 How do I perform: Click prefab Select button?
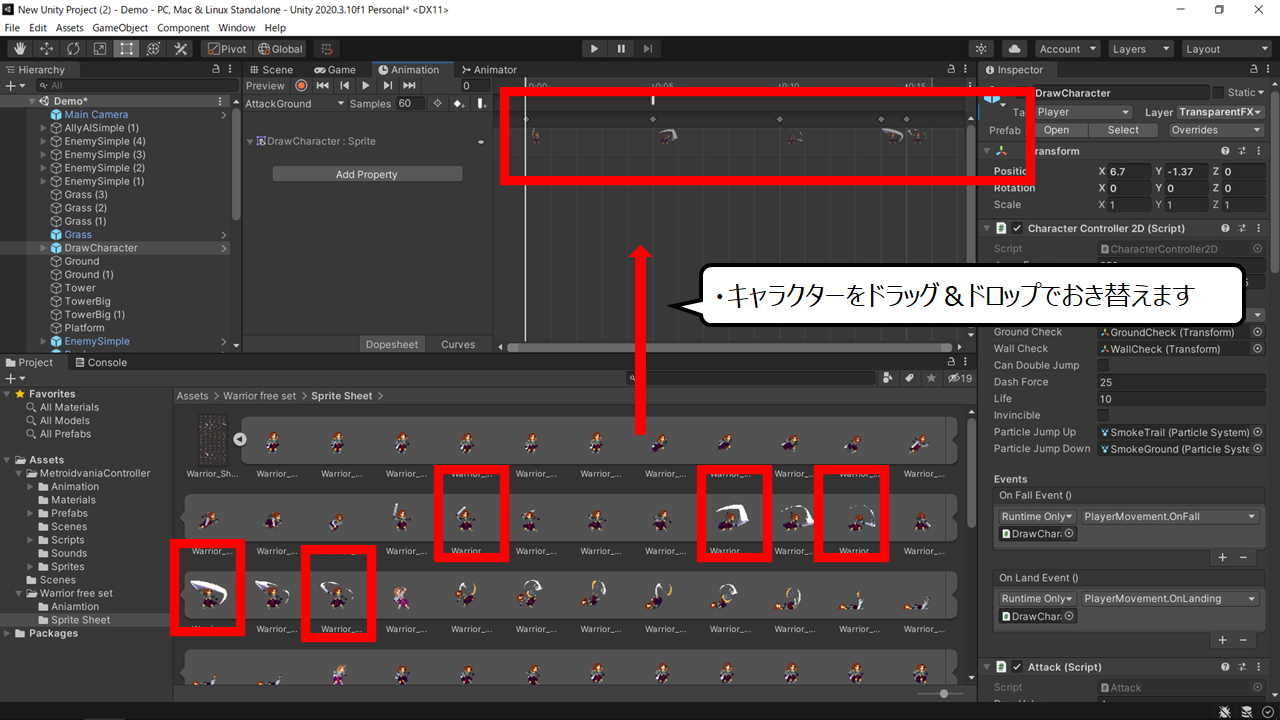click(1123, 130)
